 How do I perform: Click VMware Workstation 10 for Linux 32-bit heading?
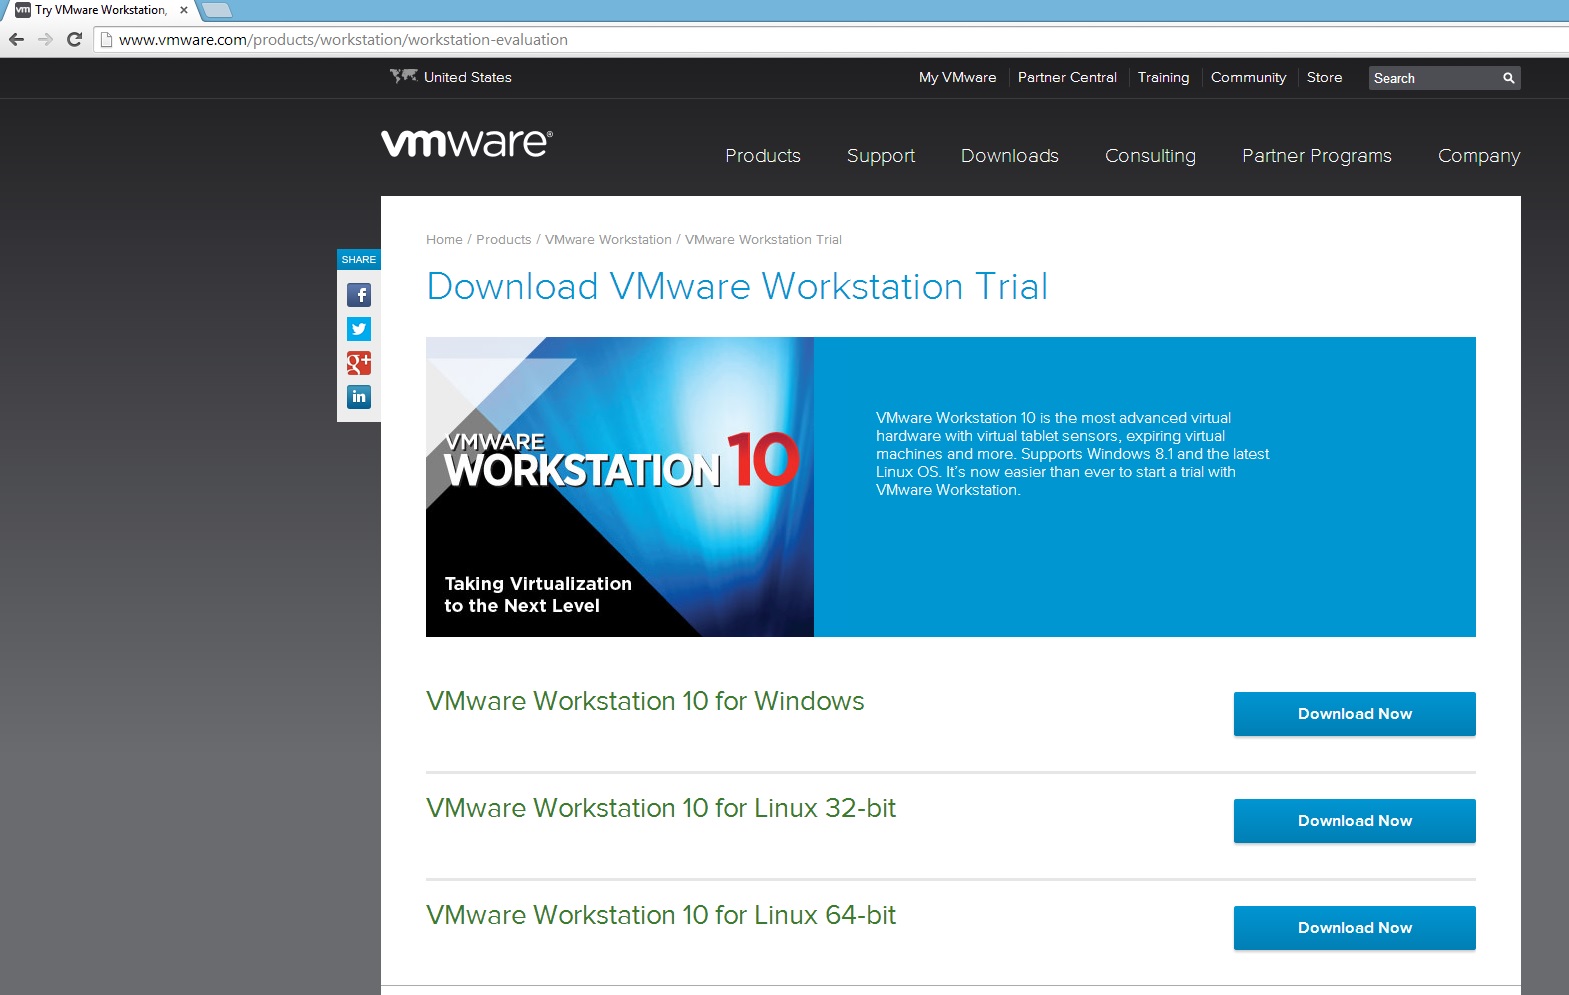(x=661, y=808)
